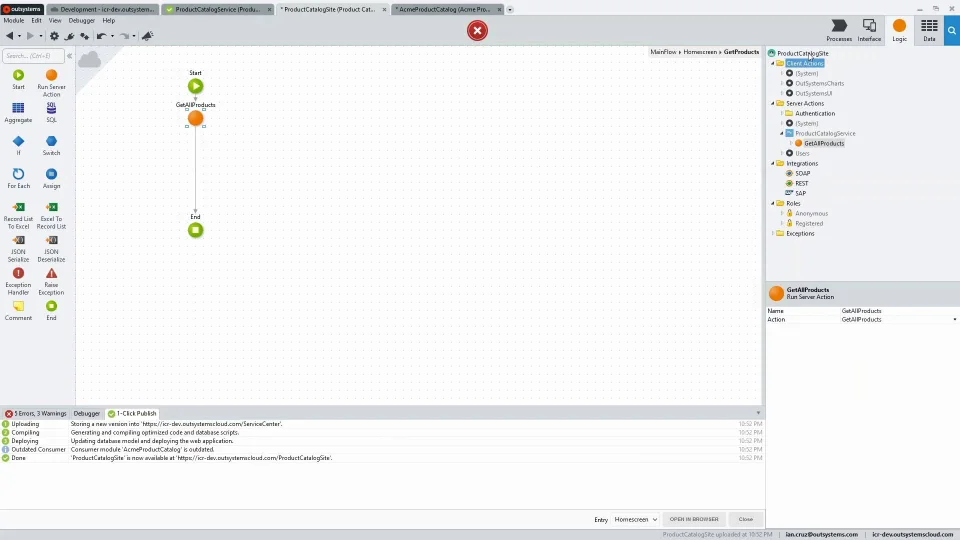Click the MainFlow breadcrumb link
This screenshot has height=540, width=960.
click(x=663, y=52)
